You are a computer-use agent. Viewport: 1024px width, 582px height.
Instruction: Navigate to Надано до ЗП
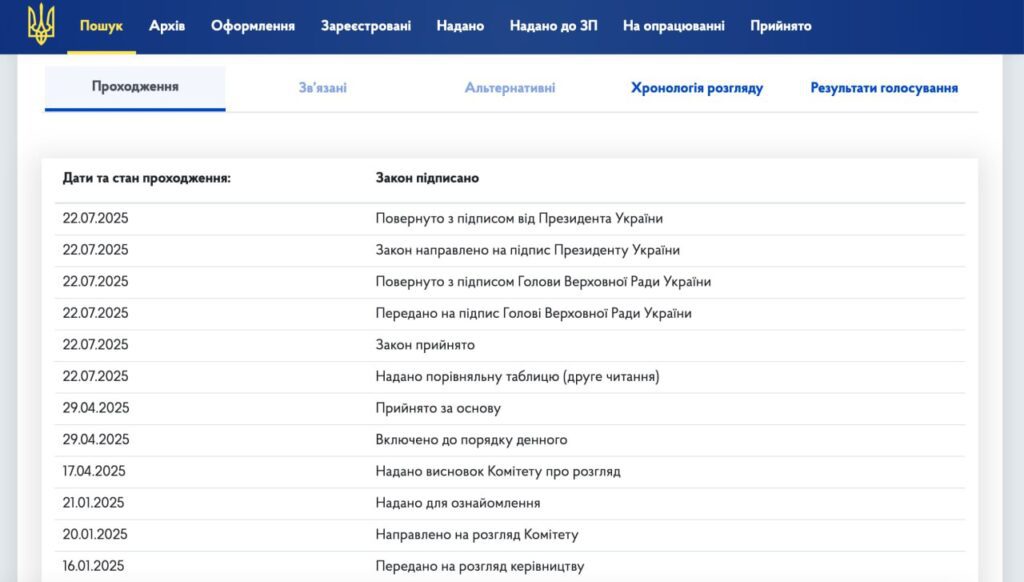(x=553, y=26)
